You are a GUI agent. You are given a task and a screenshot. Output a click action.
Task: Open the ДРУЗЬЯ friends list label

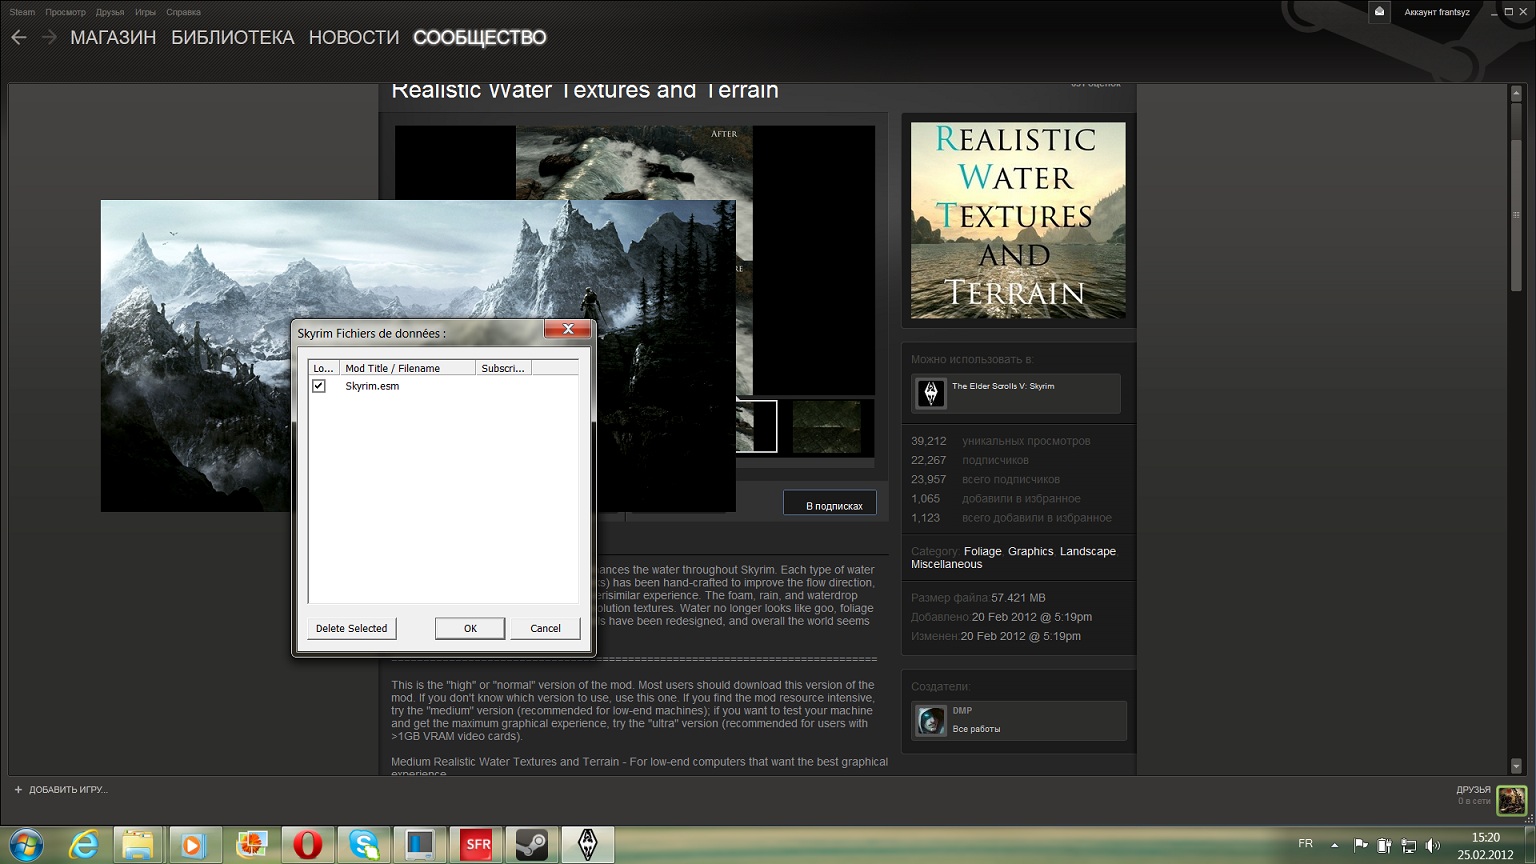coord(1473,790)
